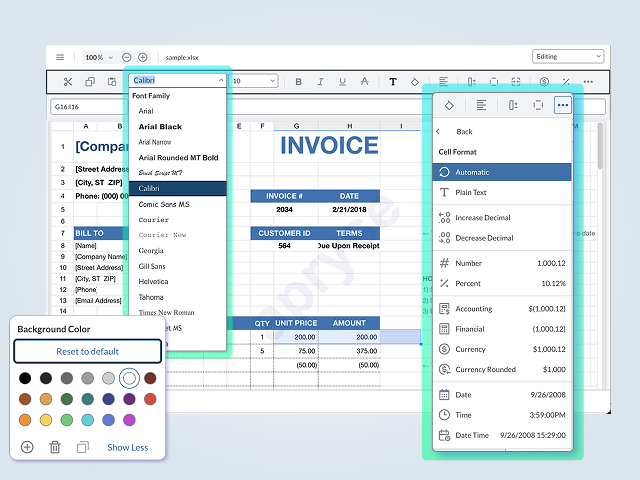Open the font size 10 dropdown
The height and width of the screenshot is (480, 640).
253,81
